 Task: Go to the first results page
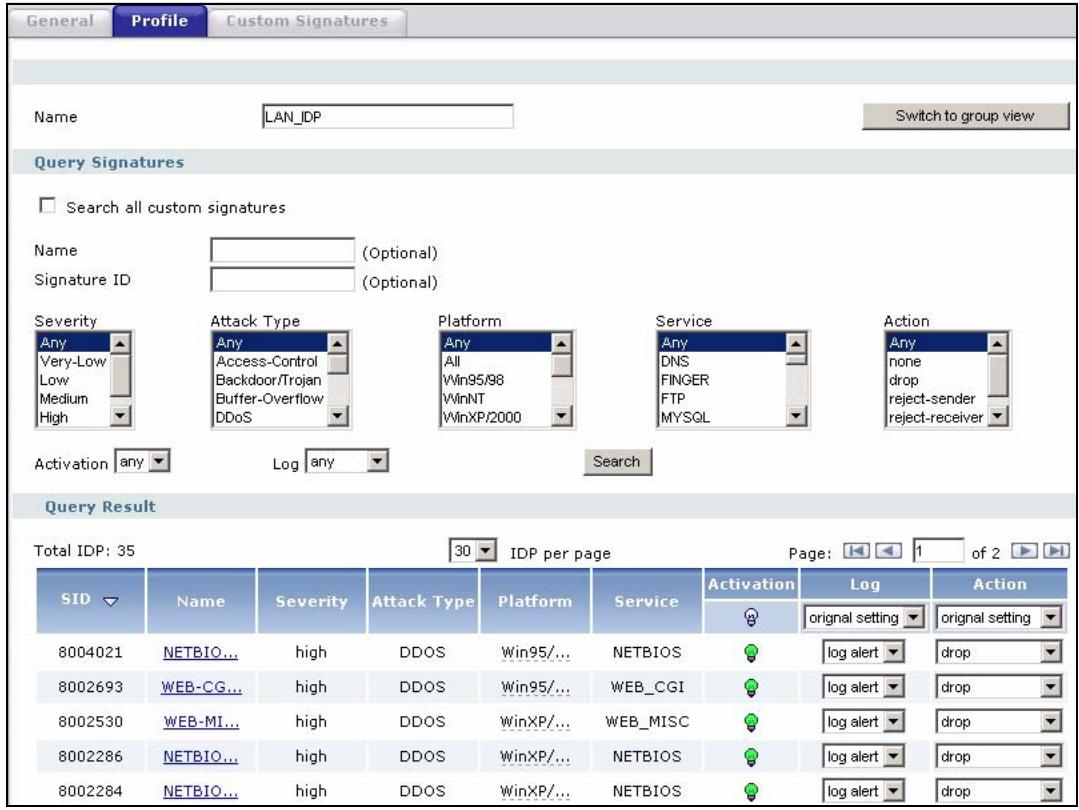[856, 551]
